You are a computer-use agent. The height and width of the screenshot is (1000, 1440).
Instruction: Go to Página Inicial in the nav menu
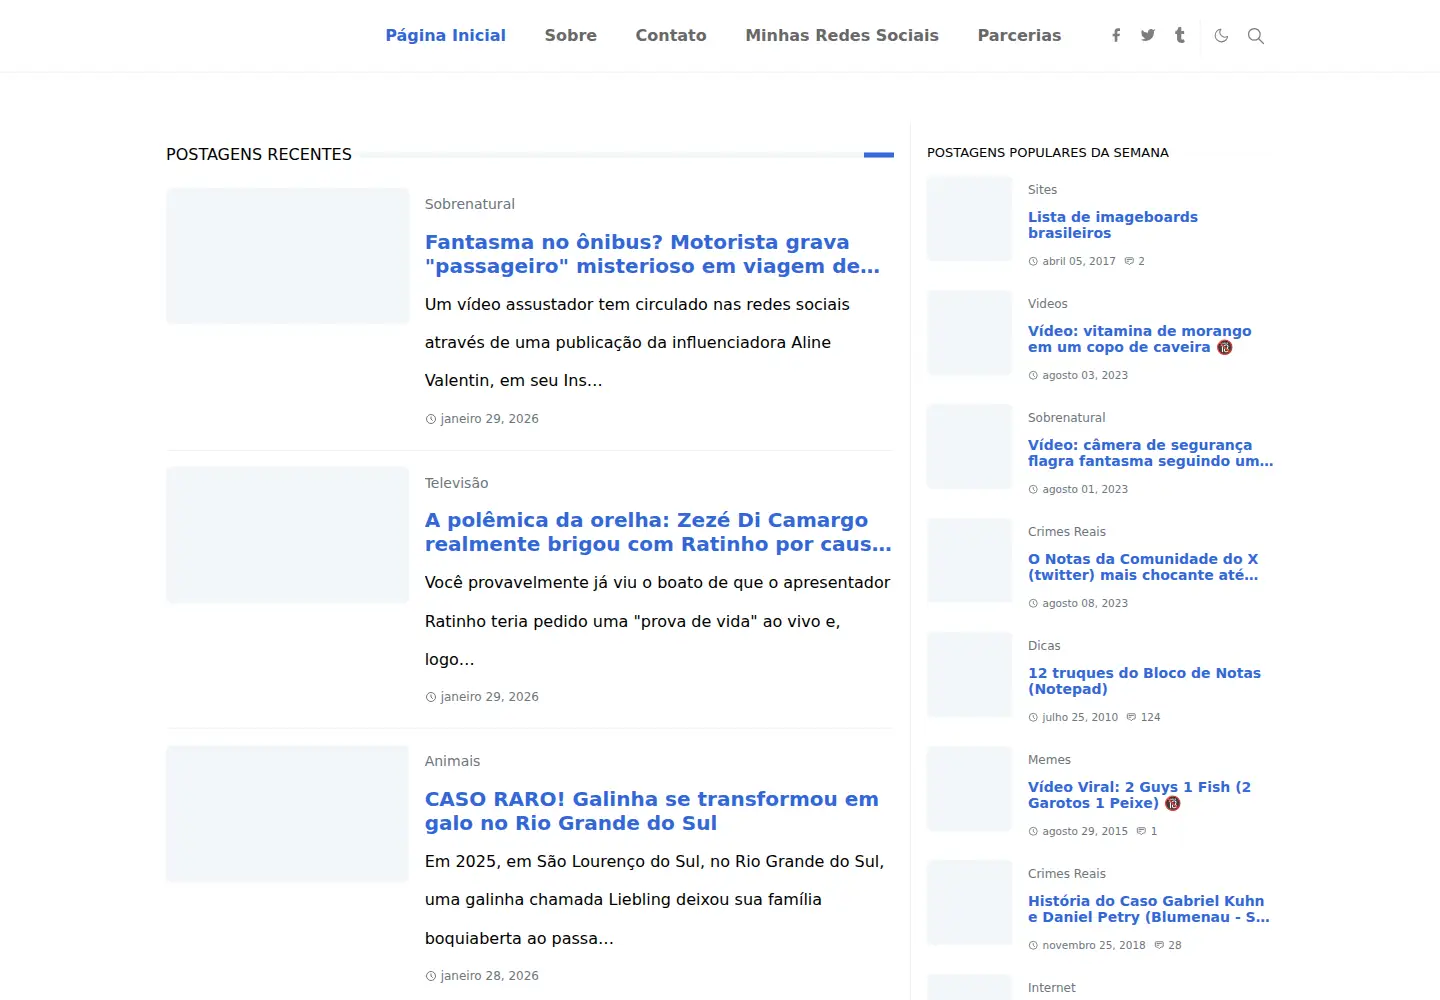[446, 36]
